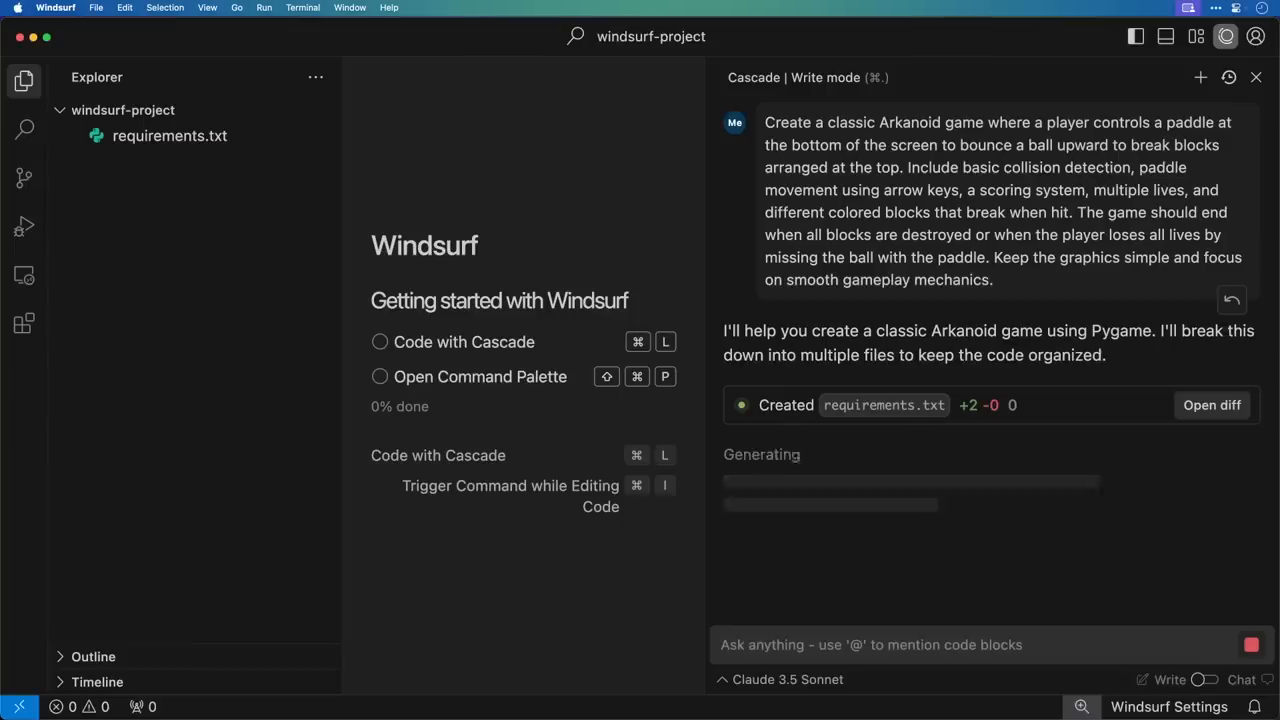Open notifications bell in status bar
Viewport: 1280px width, 720px height.
(x=1254, y=707)
